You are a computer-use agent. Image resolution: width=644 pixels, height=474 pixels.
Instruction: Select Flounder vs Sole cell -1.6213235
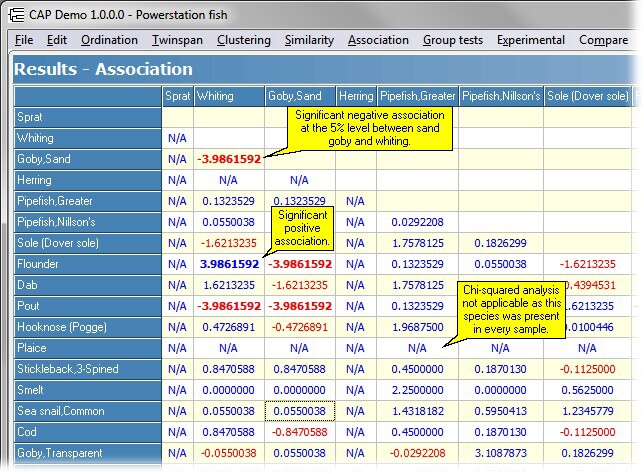point(588,264)
